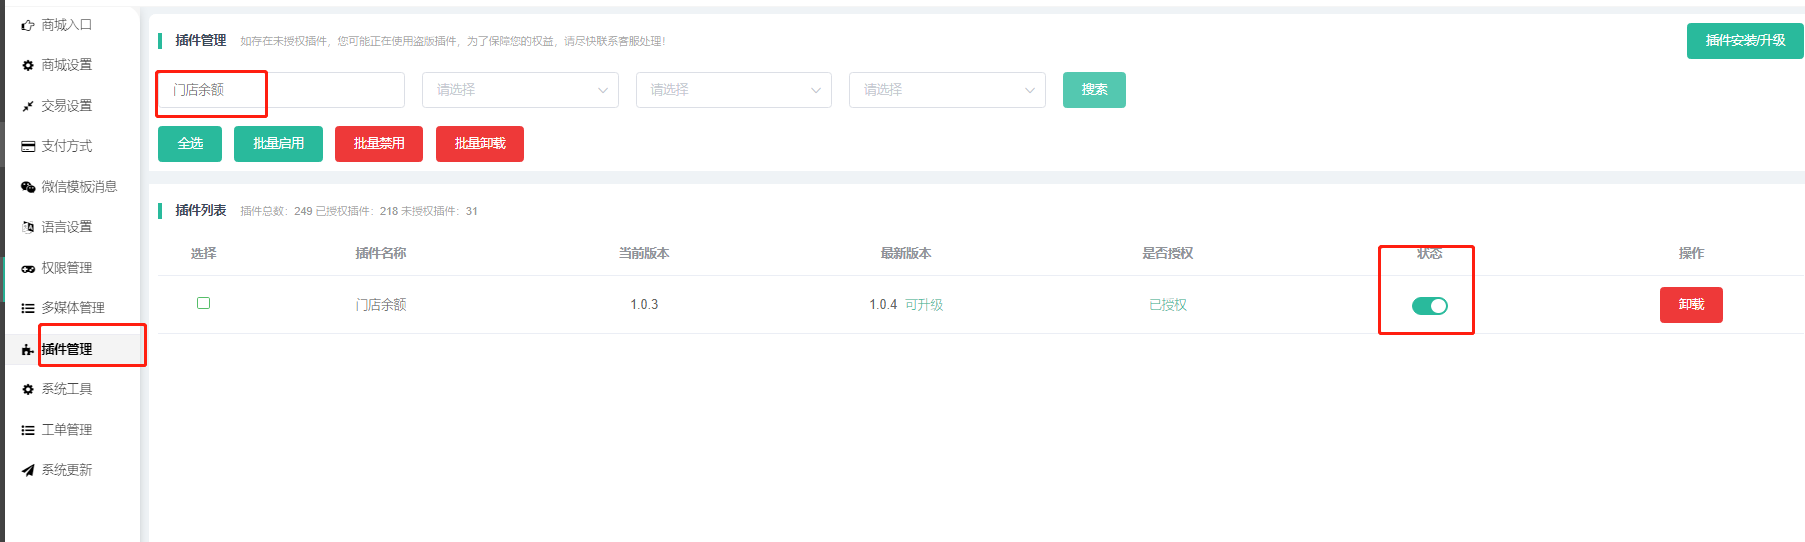This screenshot has height=542, width=1805.
Task: Open 权限管理 menu item
Action: [66, 268]
